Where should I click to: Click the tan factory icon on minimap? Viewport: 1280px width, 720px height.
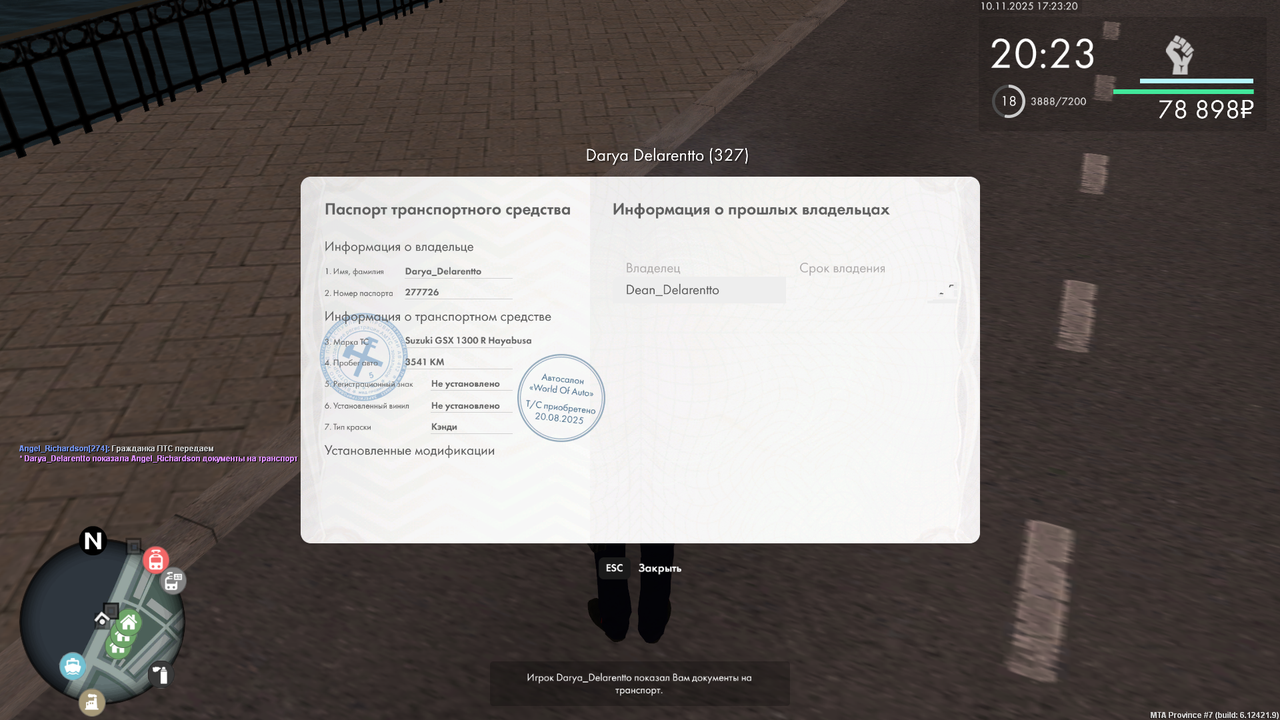(92, 702)
